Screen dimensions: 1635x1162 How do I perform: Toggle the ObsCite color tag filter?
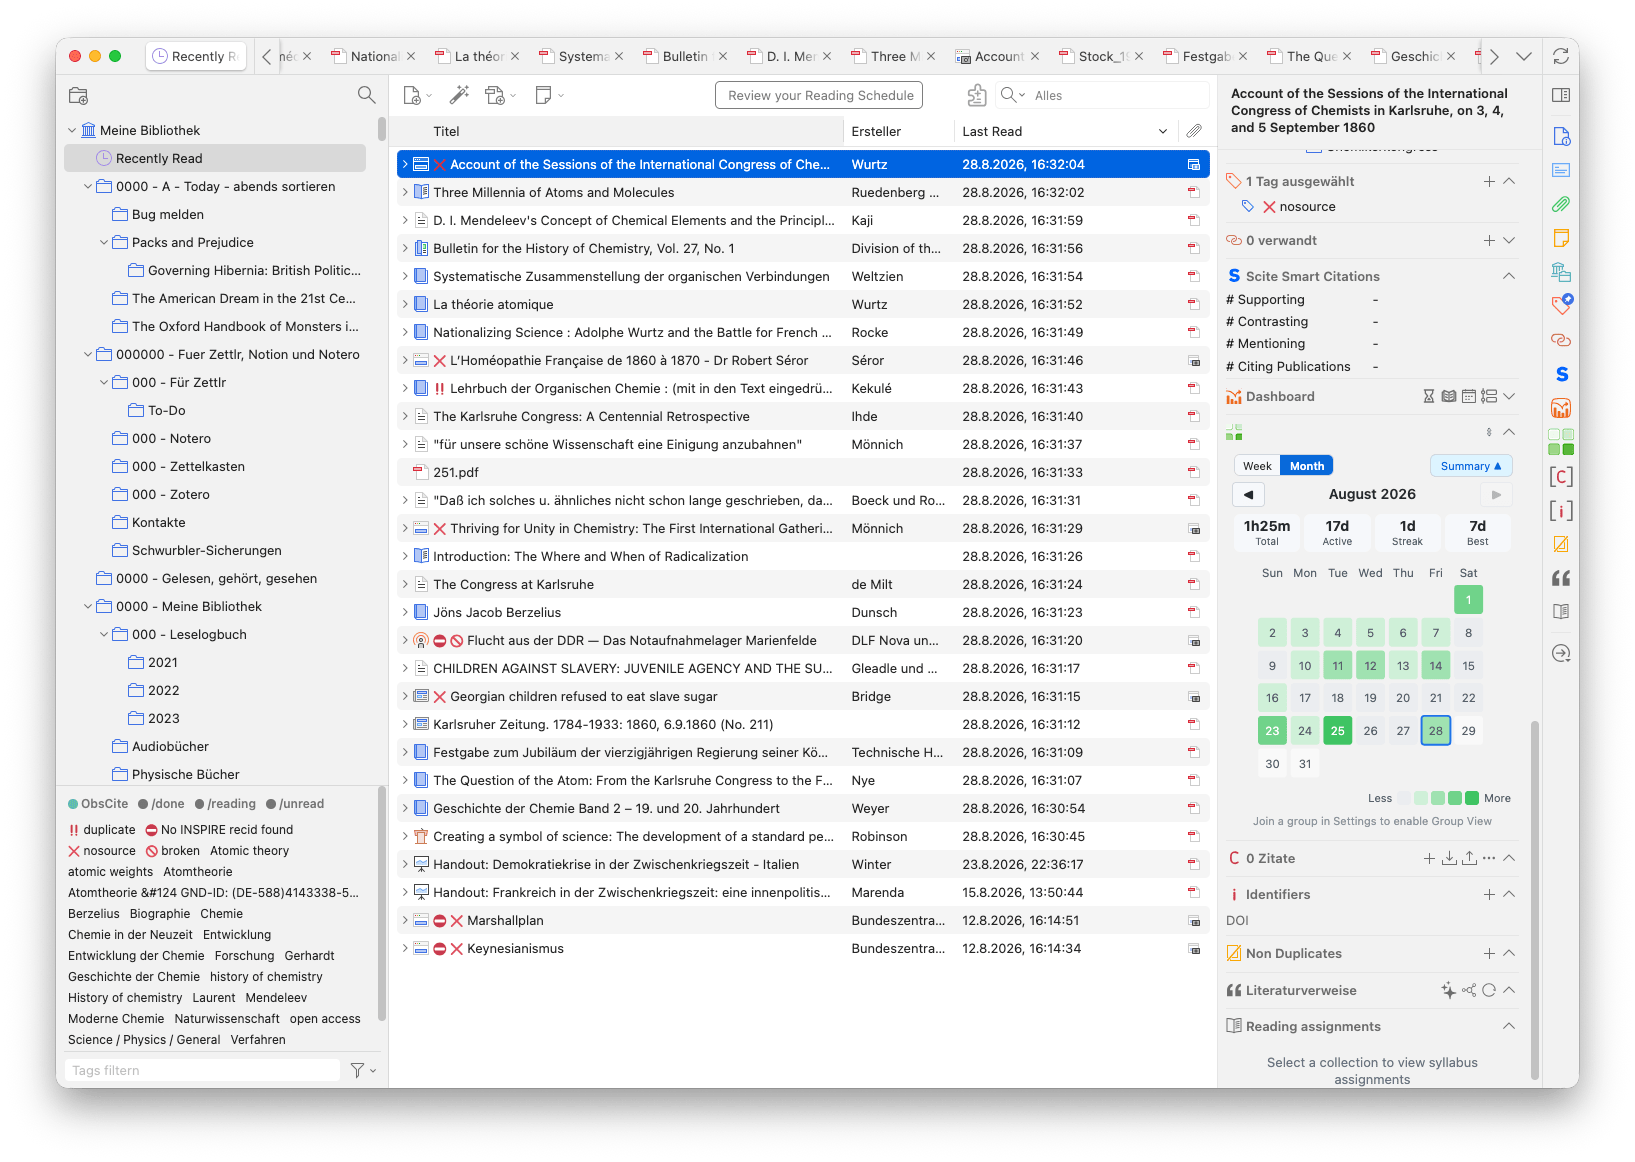click(98, 804)
